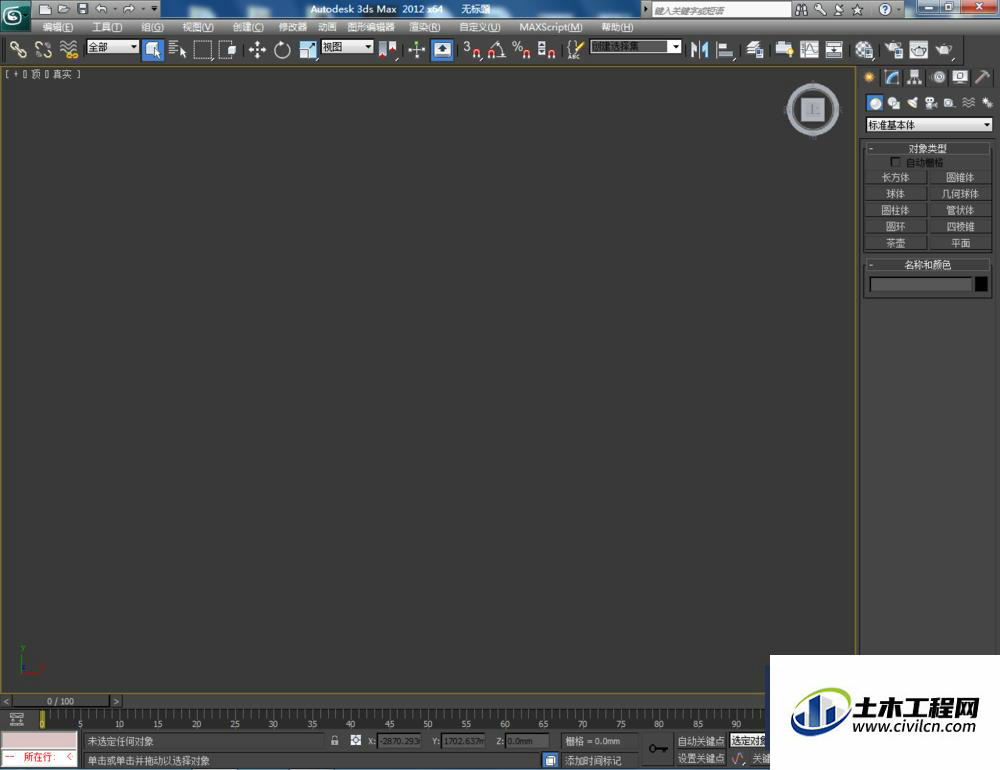This screenshot has width=1000, height=770.
Task: Open the Select by Name list icon
Action: coord(177,50)
